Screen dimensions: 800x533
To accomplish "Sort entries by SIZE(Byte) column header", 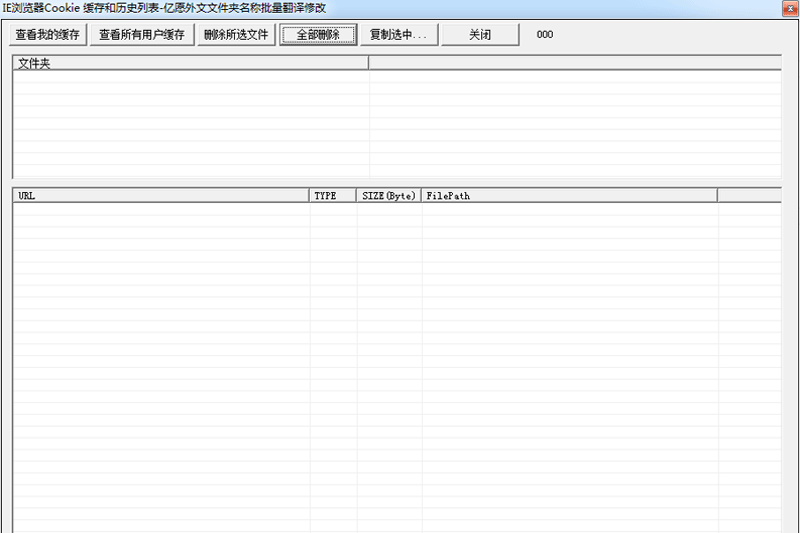I will 389,196.
